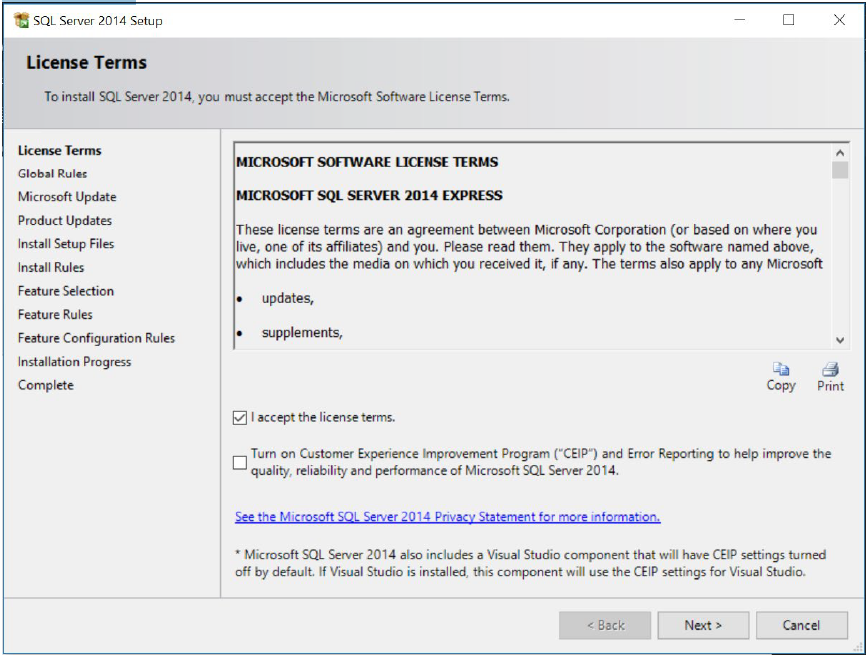This screenshot has width=868, height=656.
Task: Select 'Product Updates' step in sidebar
Action: (65, 220)
